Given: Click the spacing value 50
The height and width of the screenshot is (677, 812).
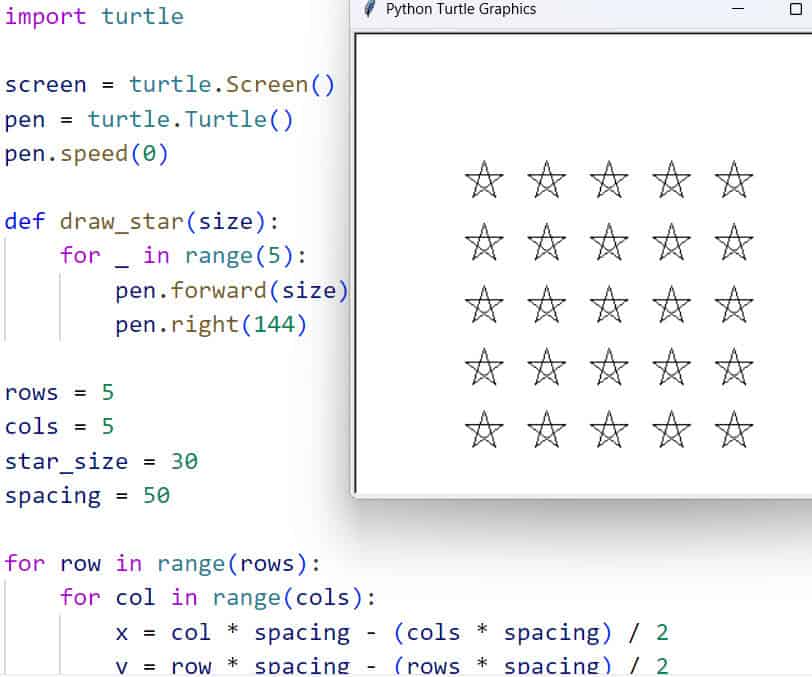Looking at the screenshot, I should click(156, 496).
